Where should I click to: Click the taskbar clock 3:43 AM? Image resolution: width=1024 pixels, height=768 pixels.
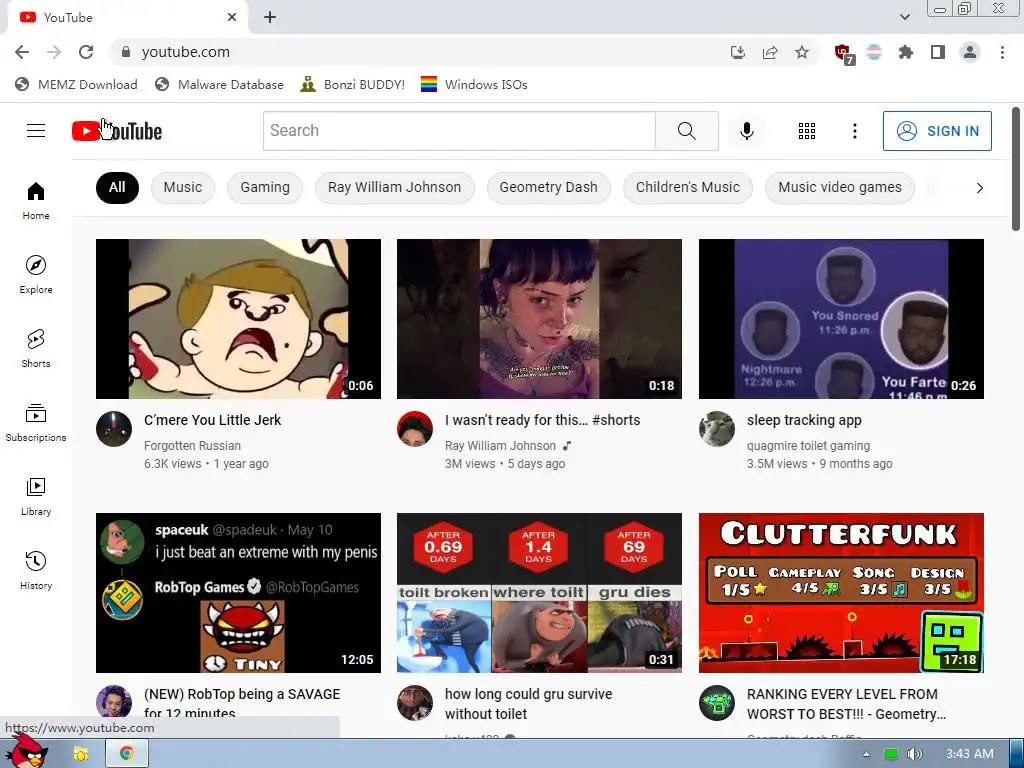click(x=970, y=754)
